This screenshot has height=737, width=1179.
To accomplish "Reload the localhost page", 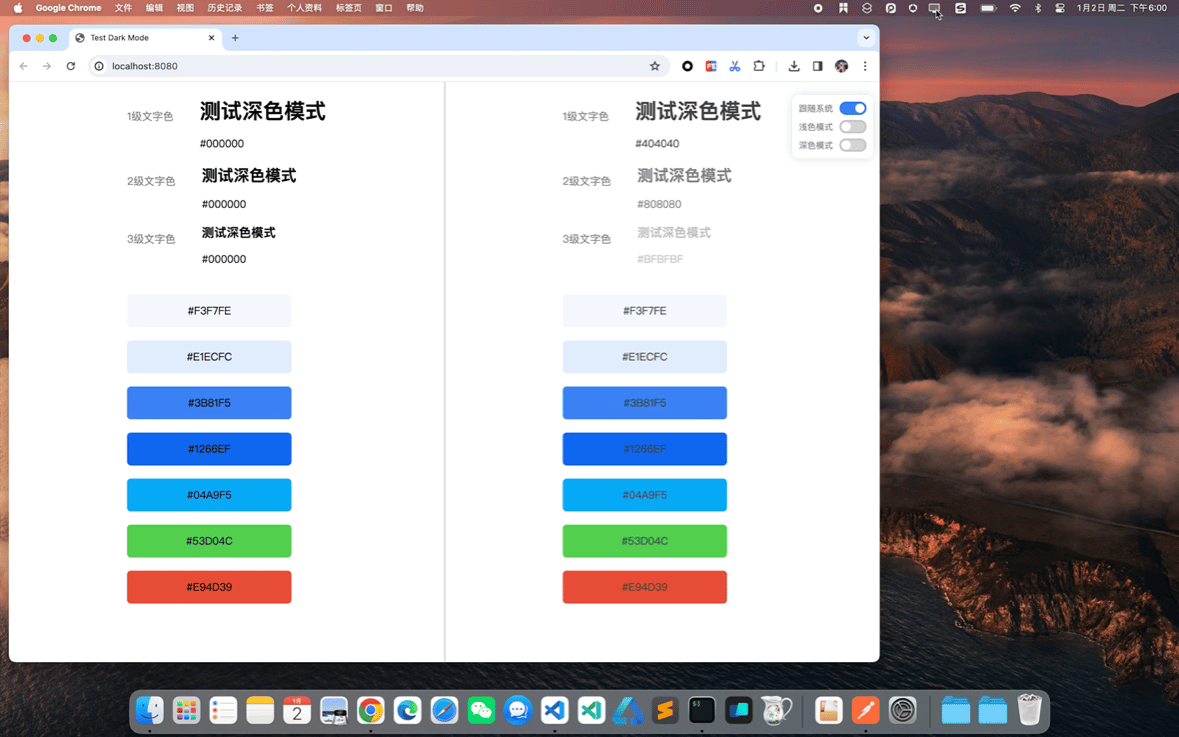I will (x=71, y=66).
